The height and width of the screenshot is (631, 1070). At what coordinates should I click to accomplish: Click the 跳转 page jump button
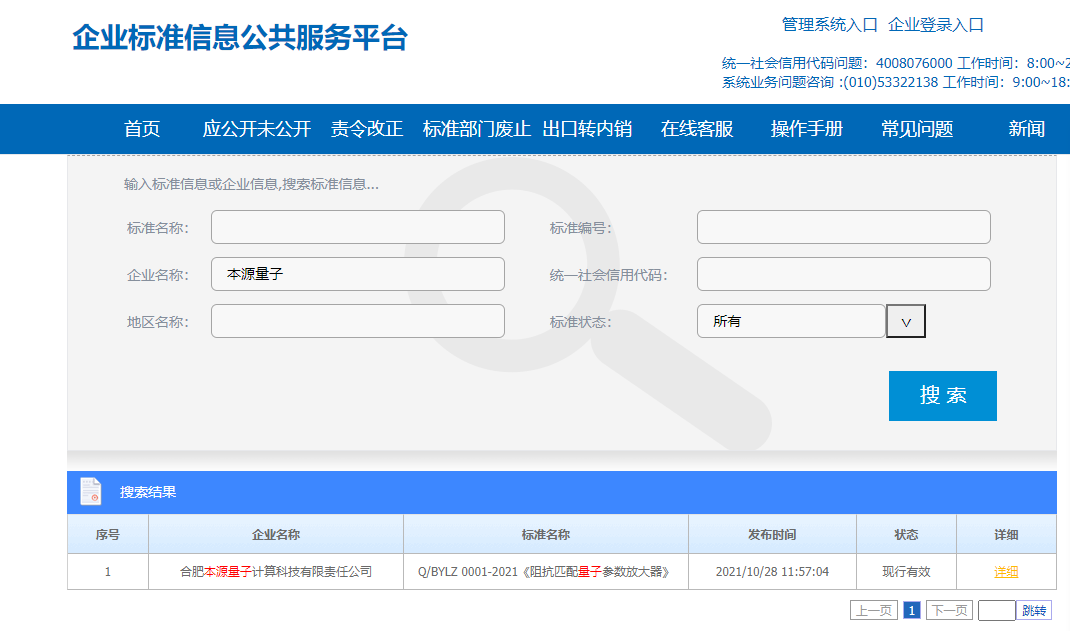pos(1034,611)
